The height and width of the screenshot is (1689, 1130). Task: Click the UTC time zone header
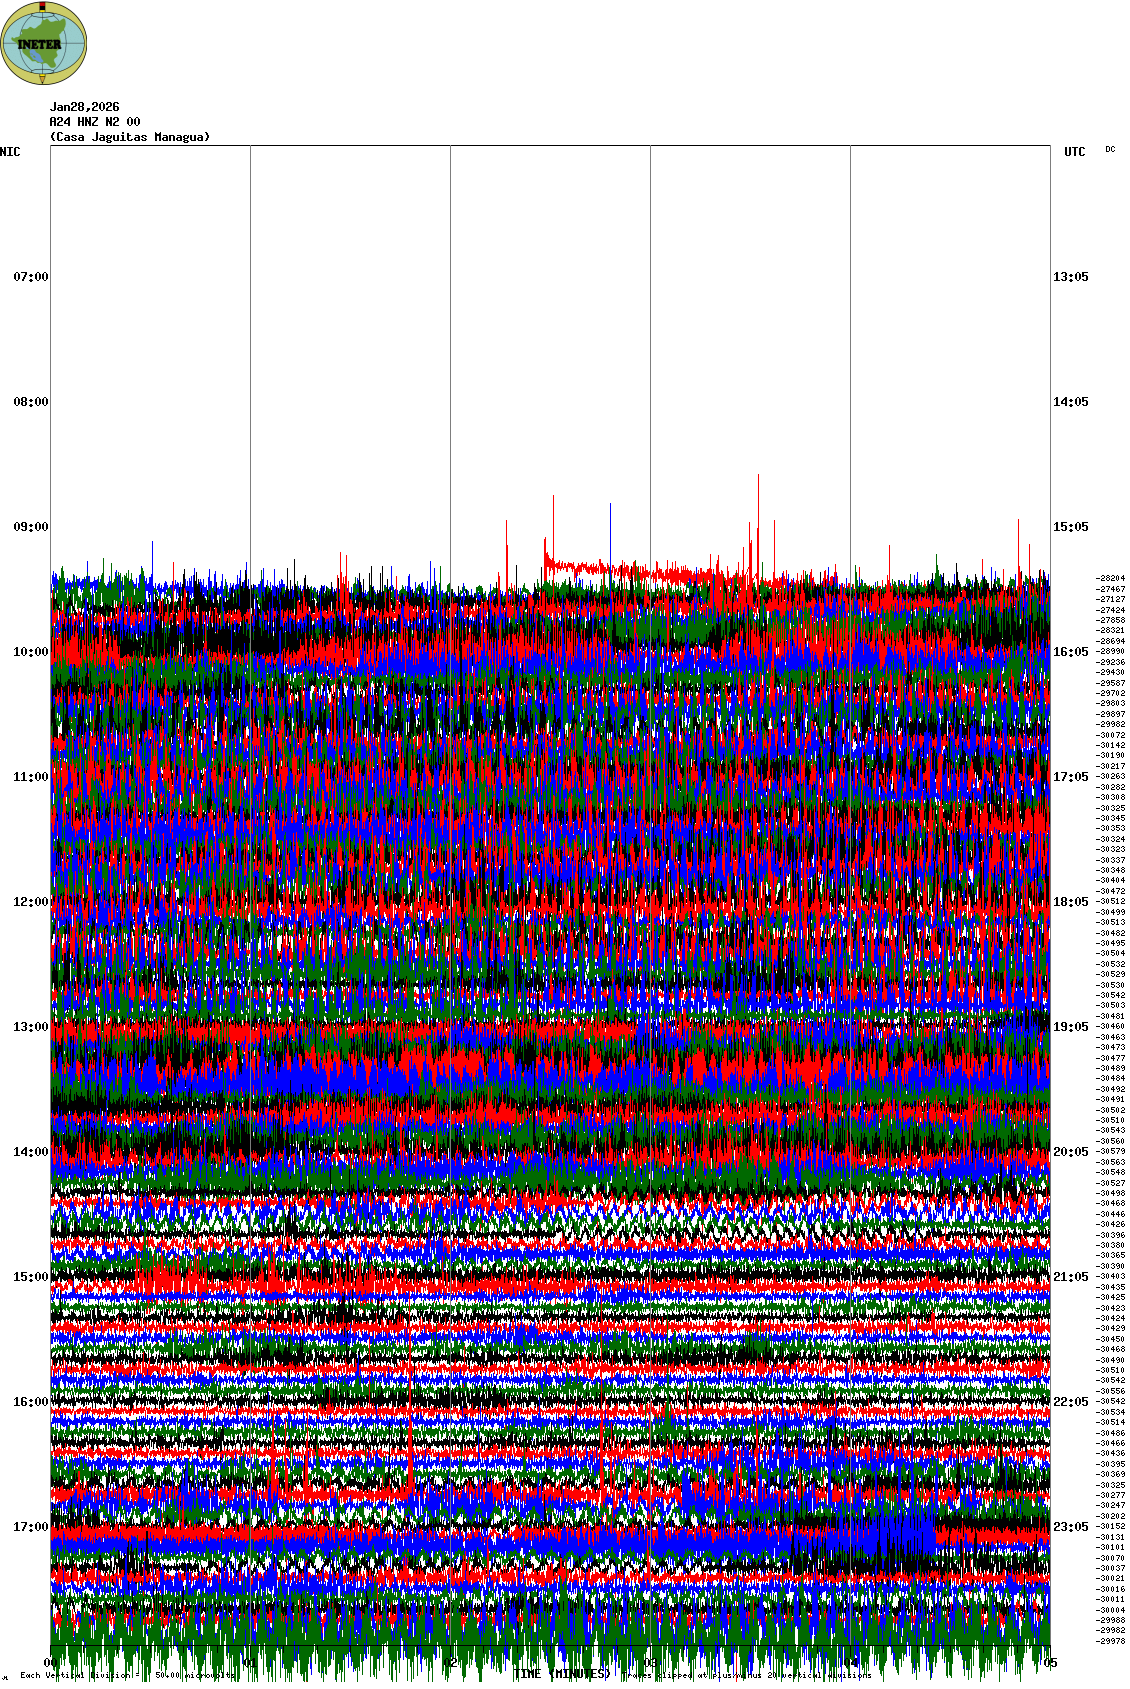point(1074,152)
